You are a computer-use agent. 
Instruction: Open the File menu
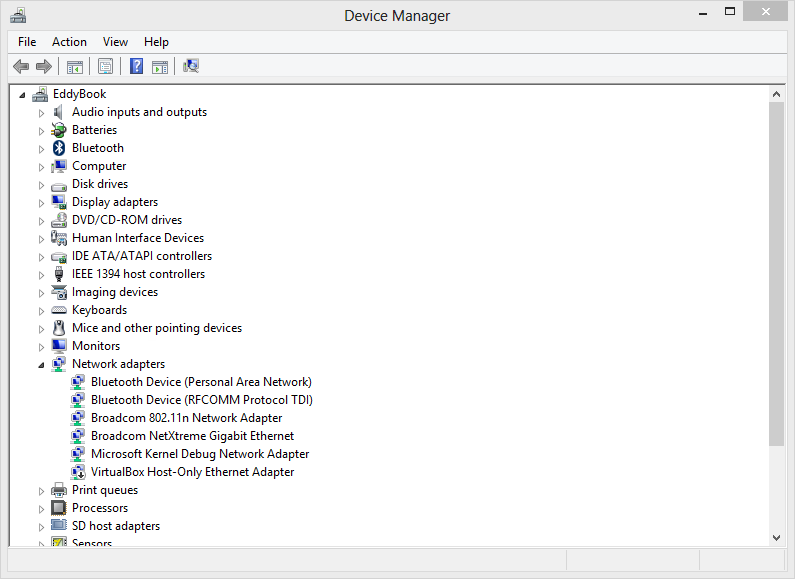click(27, 42)
